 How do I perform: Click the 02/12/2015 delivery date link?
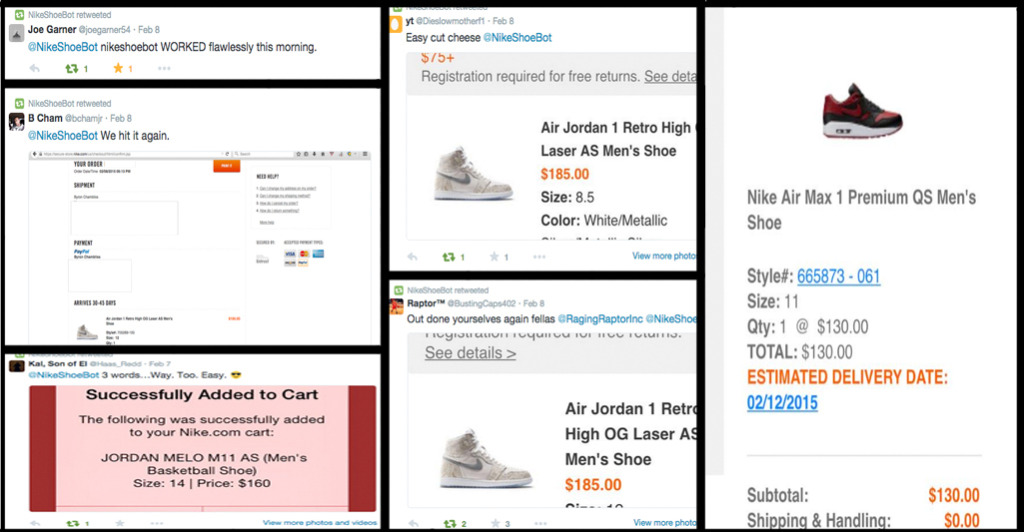tap(782, 402)
